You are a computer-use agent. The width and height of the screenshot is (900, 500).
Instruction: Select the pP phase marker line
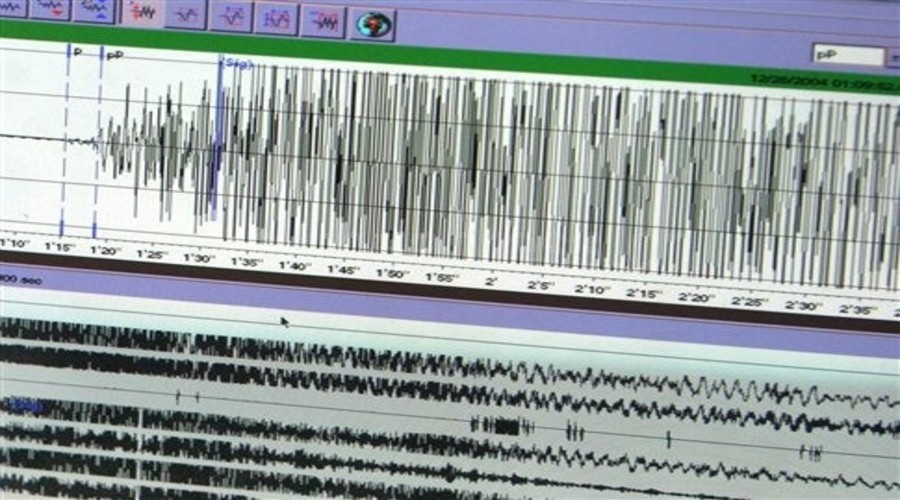pyautogui.click(x=98, y=140)
